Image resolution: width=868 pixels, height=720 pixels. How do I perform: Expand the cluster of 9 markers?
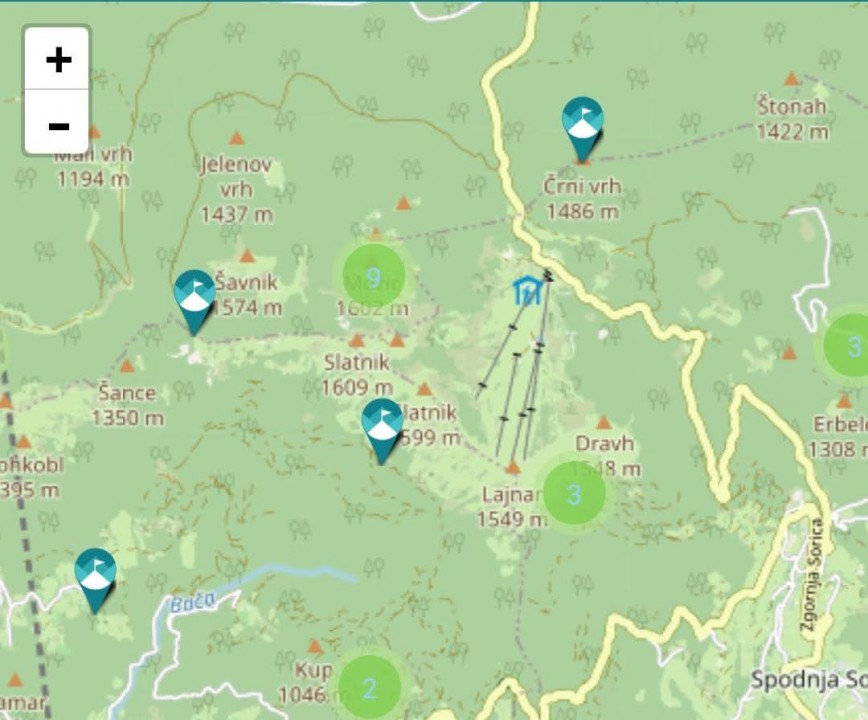click(374, 275)
